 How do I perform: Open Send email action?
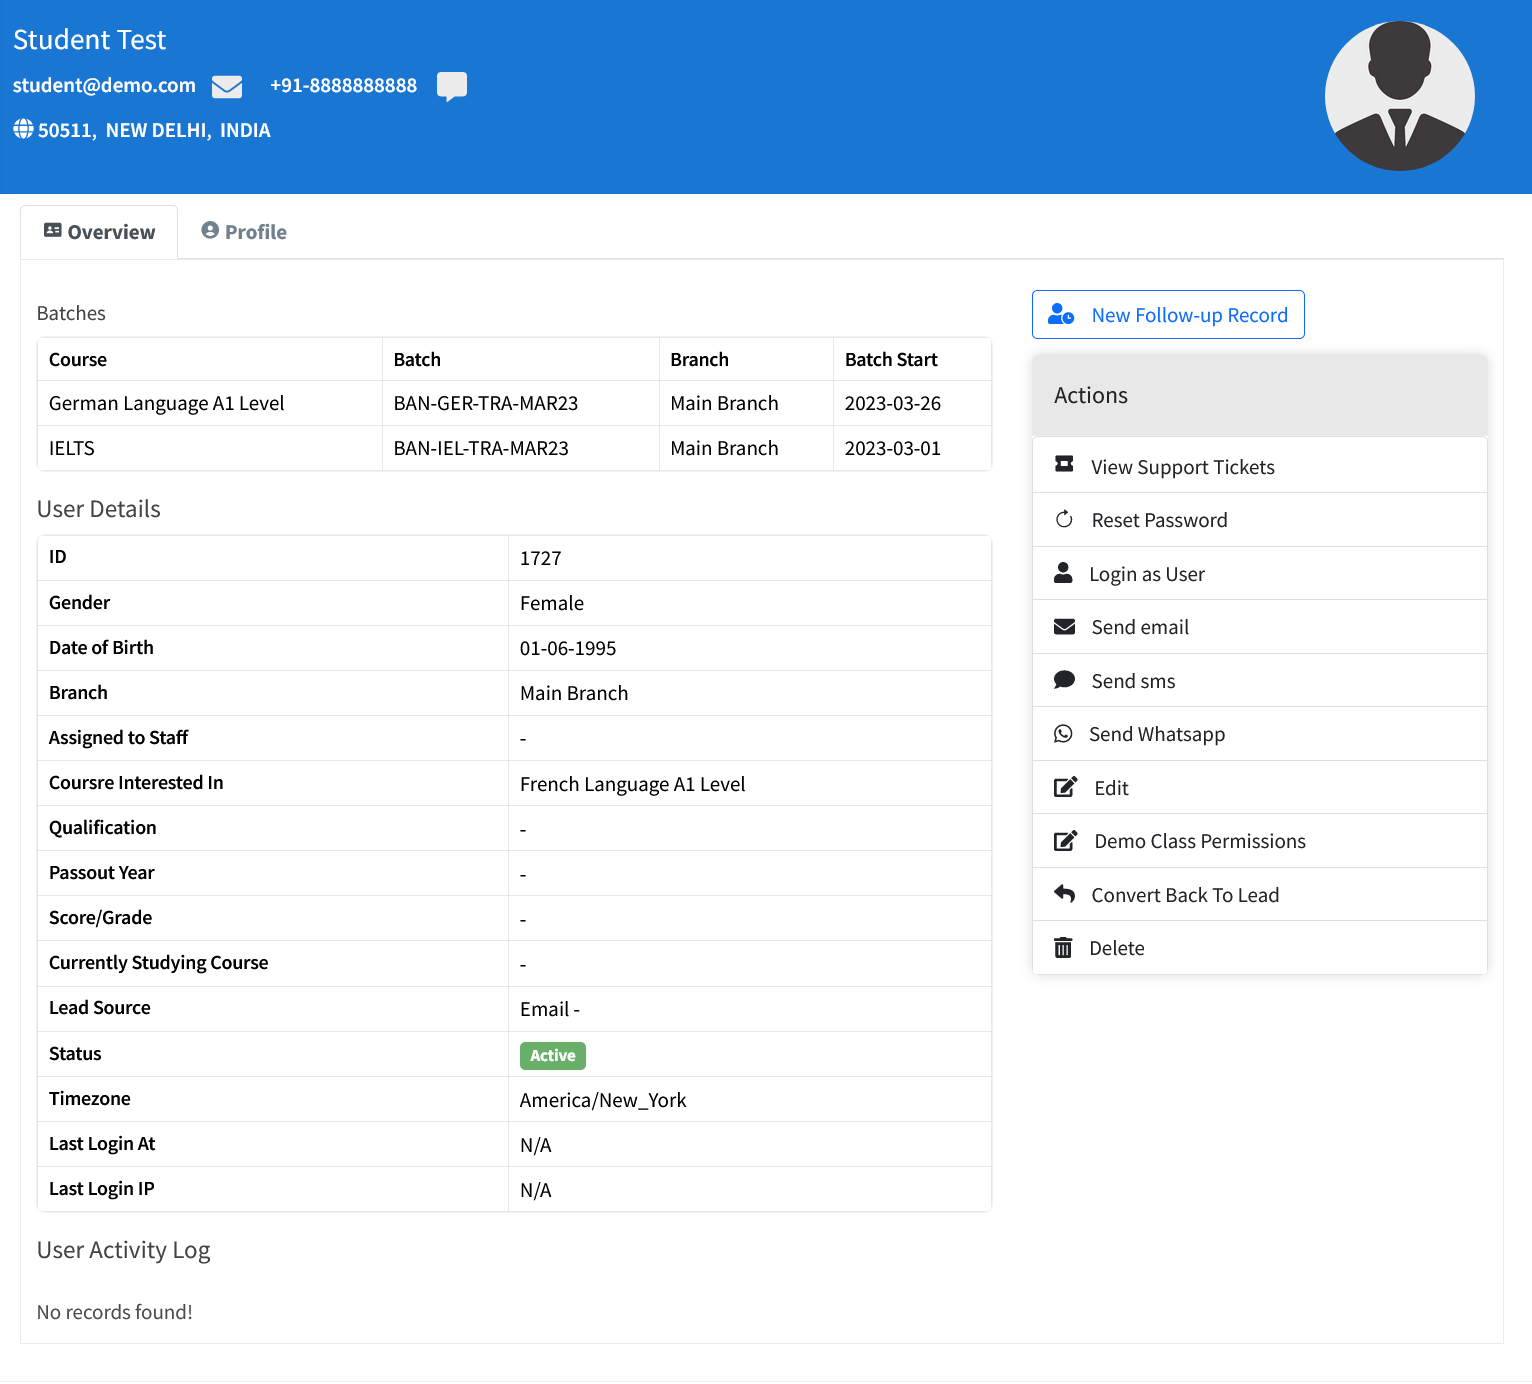(1140, 627)
